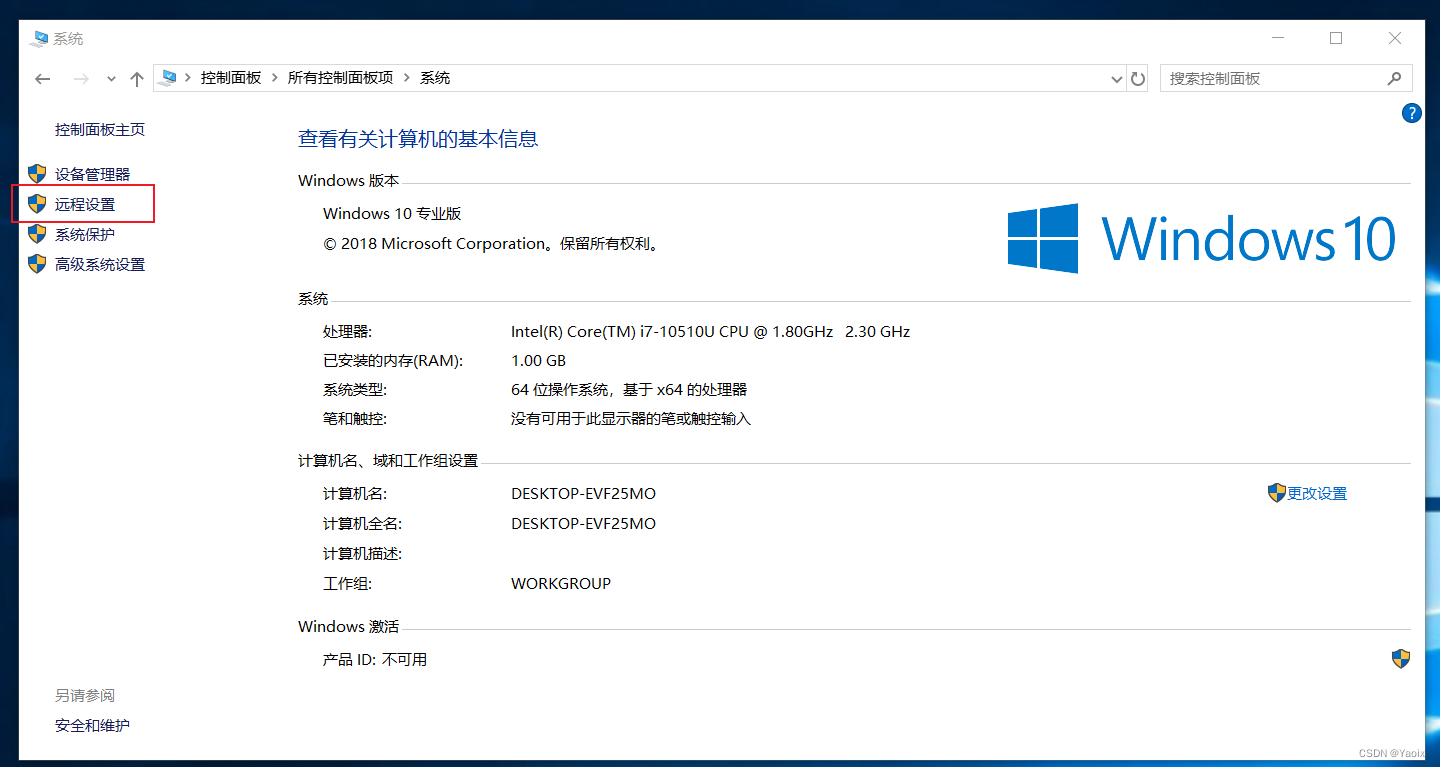Open help via blue question mark

(1411, 113)
